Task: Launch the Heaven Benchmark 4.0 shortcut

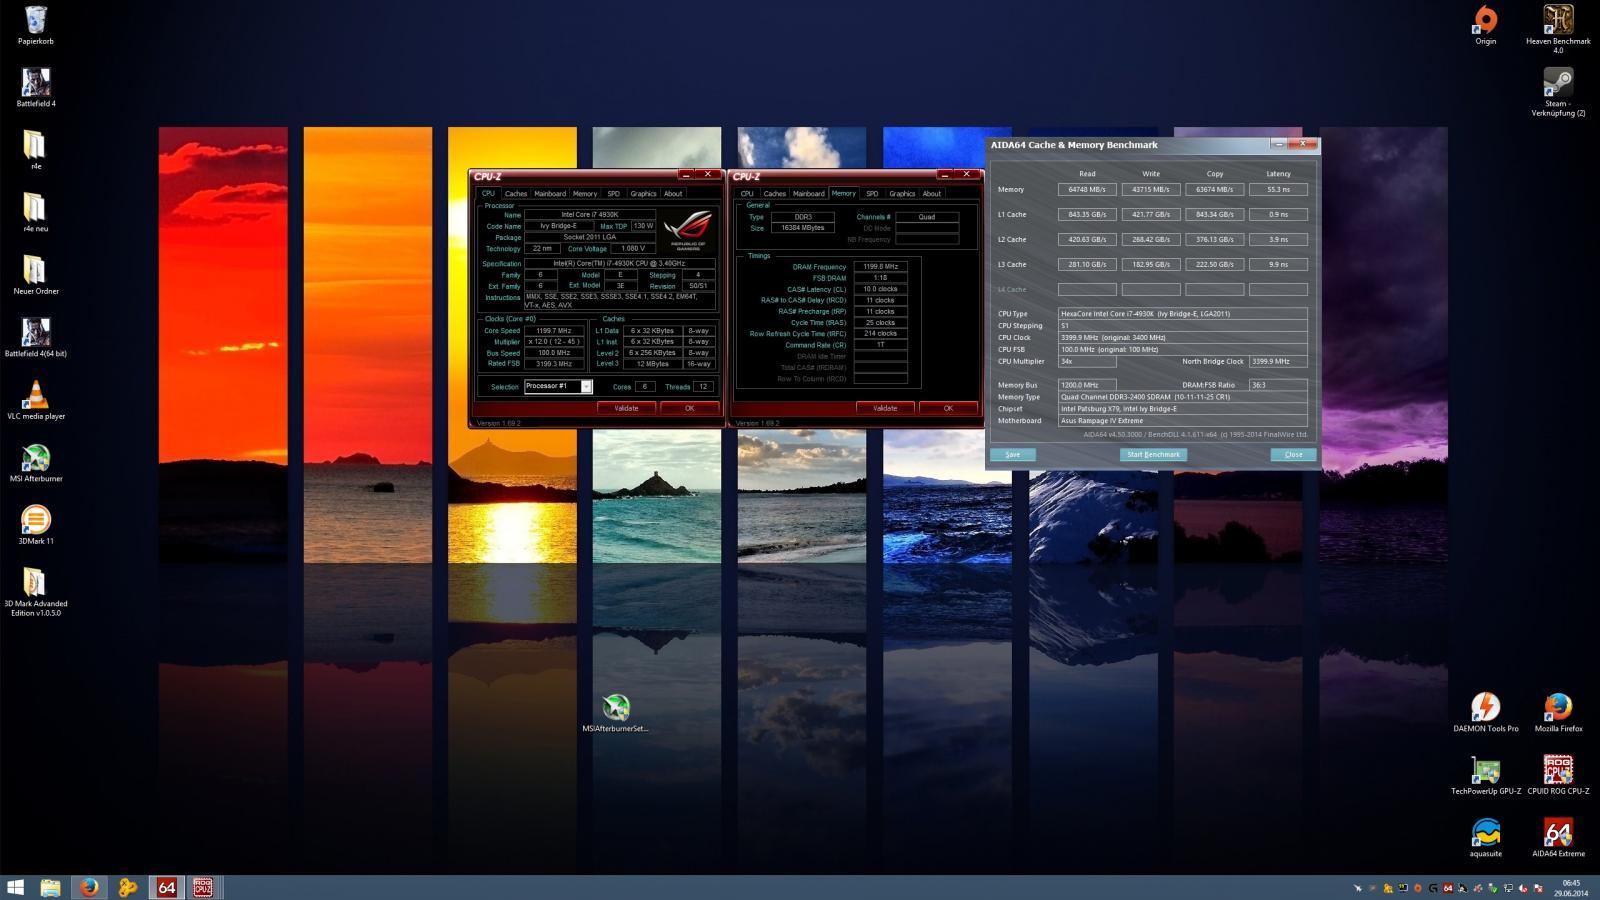Action: coord(1558,30)
